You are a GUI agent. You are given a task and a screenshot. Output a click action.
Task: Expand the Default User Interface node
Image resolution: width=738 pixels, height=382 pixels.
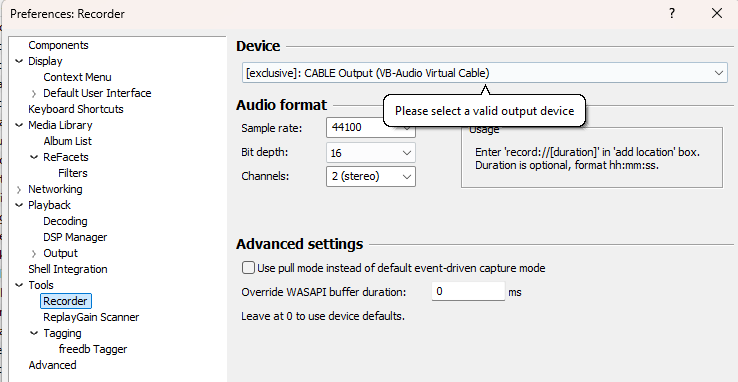point(34,94)
